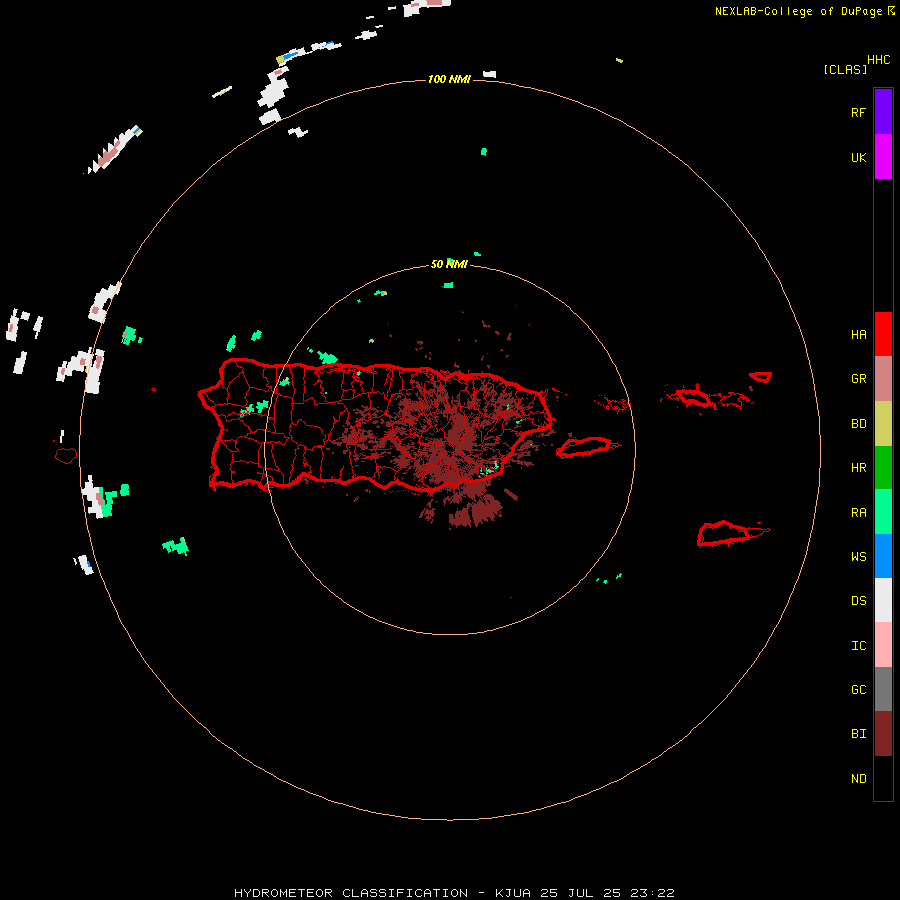Click the Mona island outline west of Puerto Rico
The width and height of the screenshot is (900, 900).
(65, 456)
